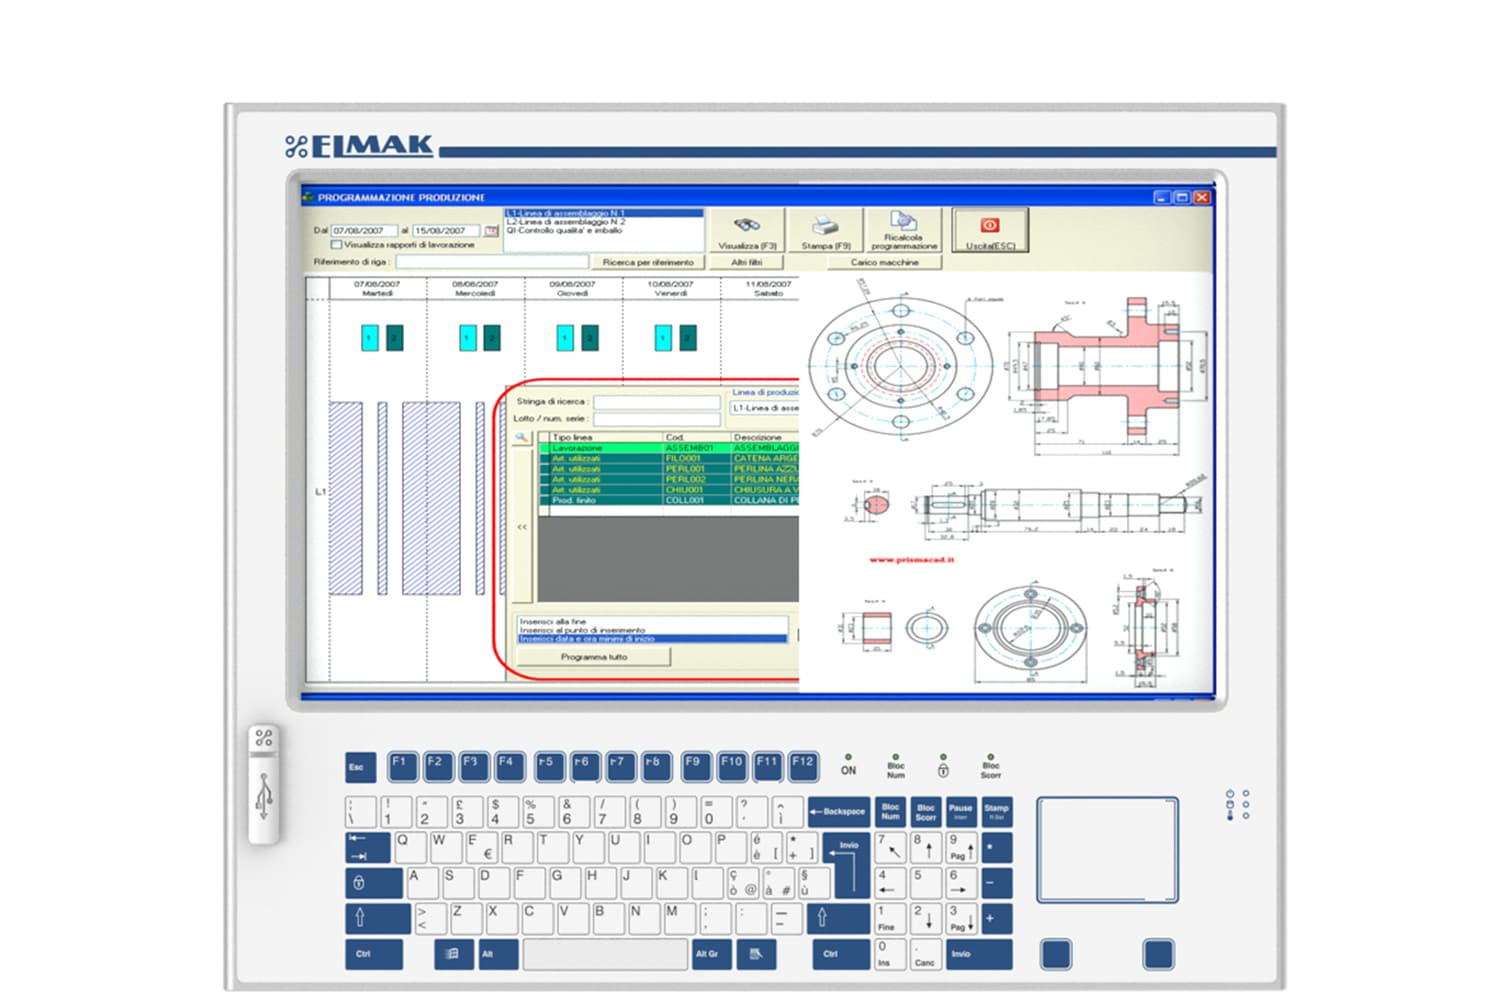Click the Visualizza (F3) binoculars button
The image size is (1500, 1000).
tap(746, 232)
